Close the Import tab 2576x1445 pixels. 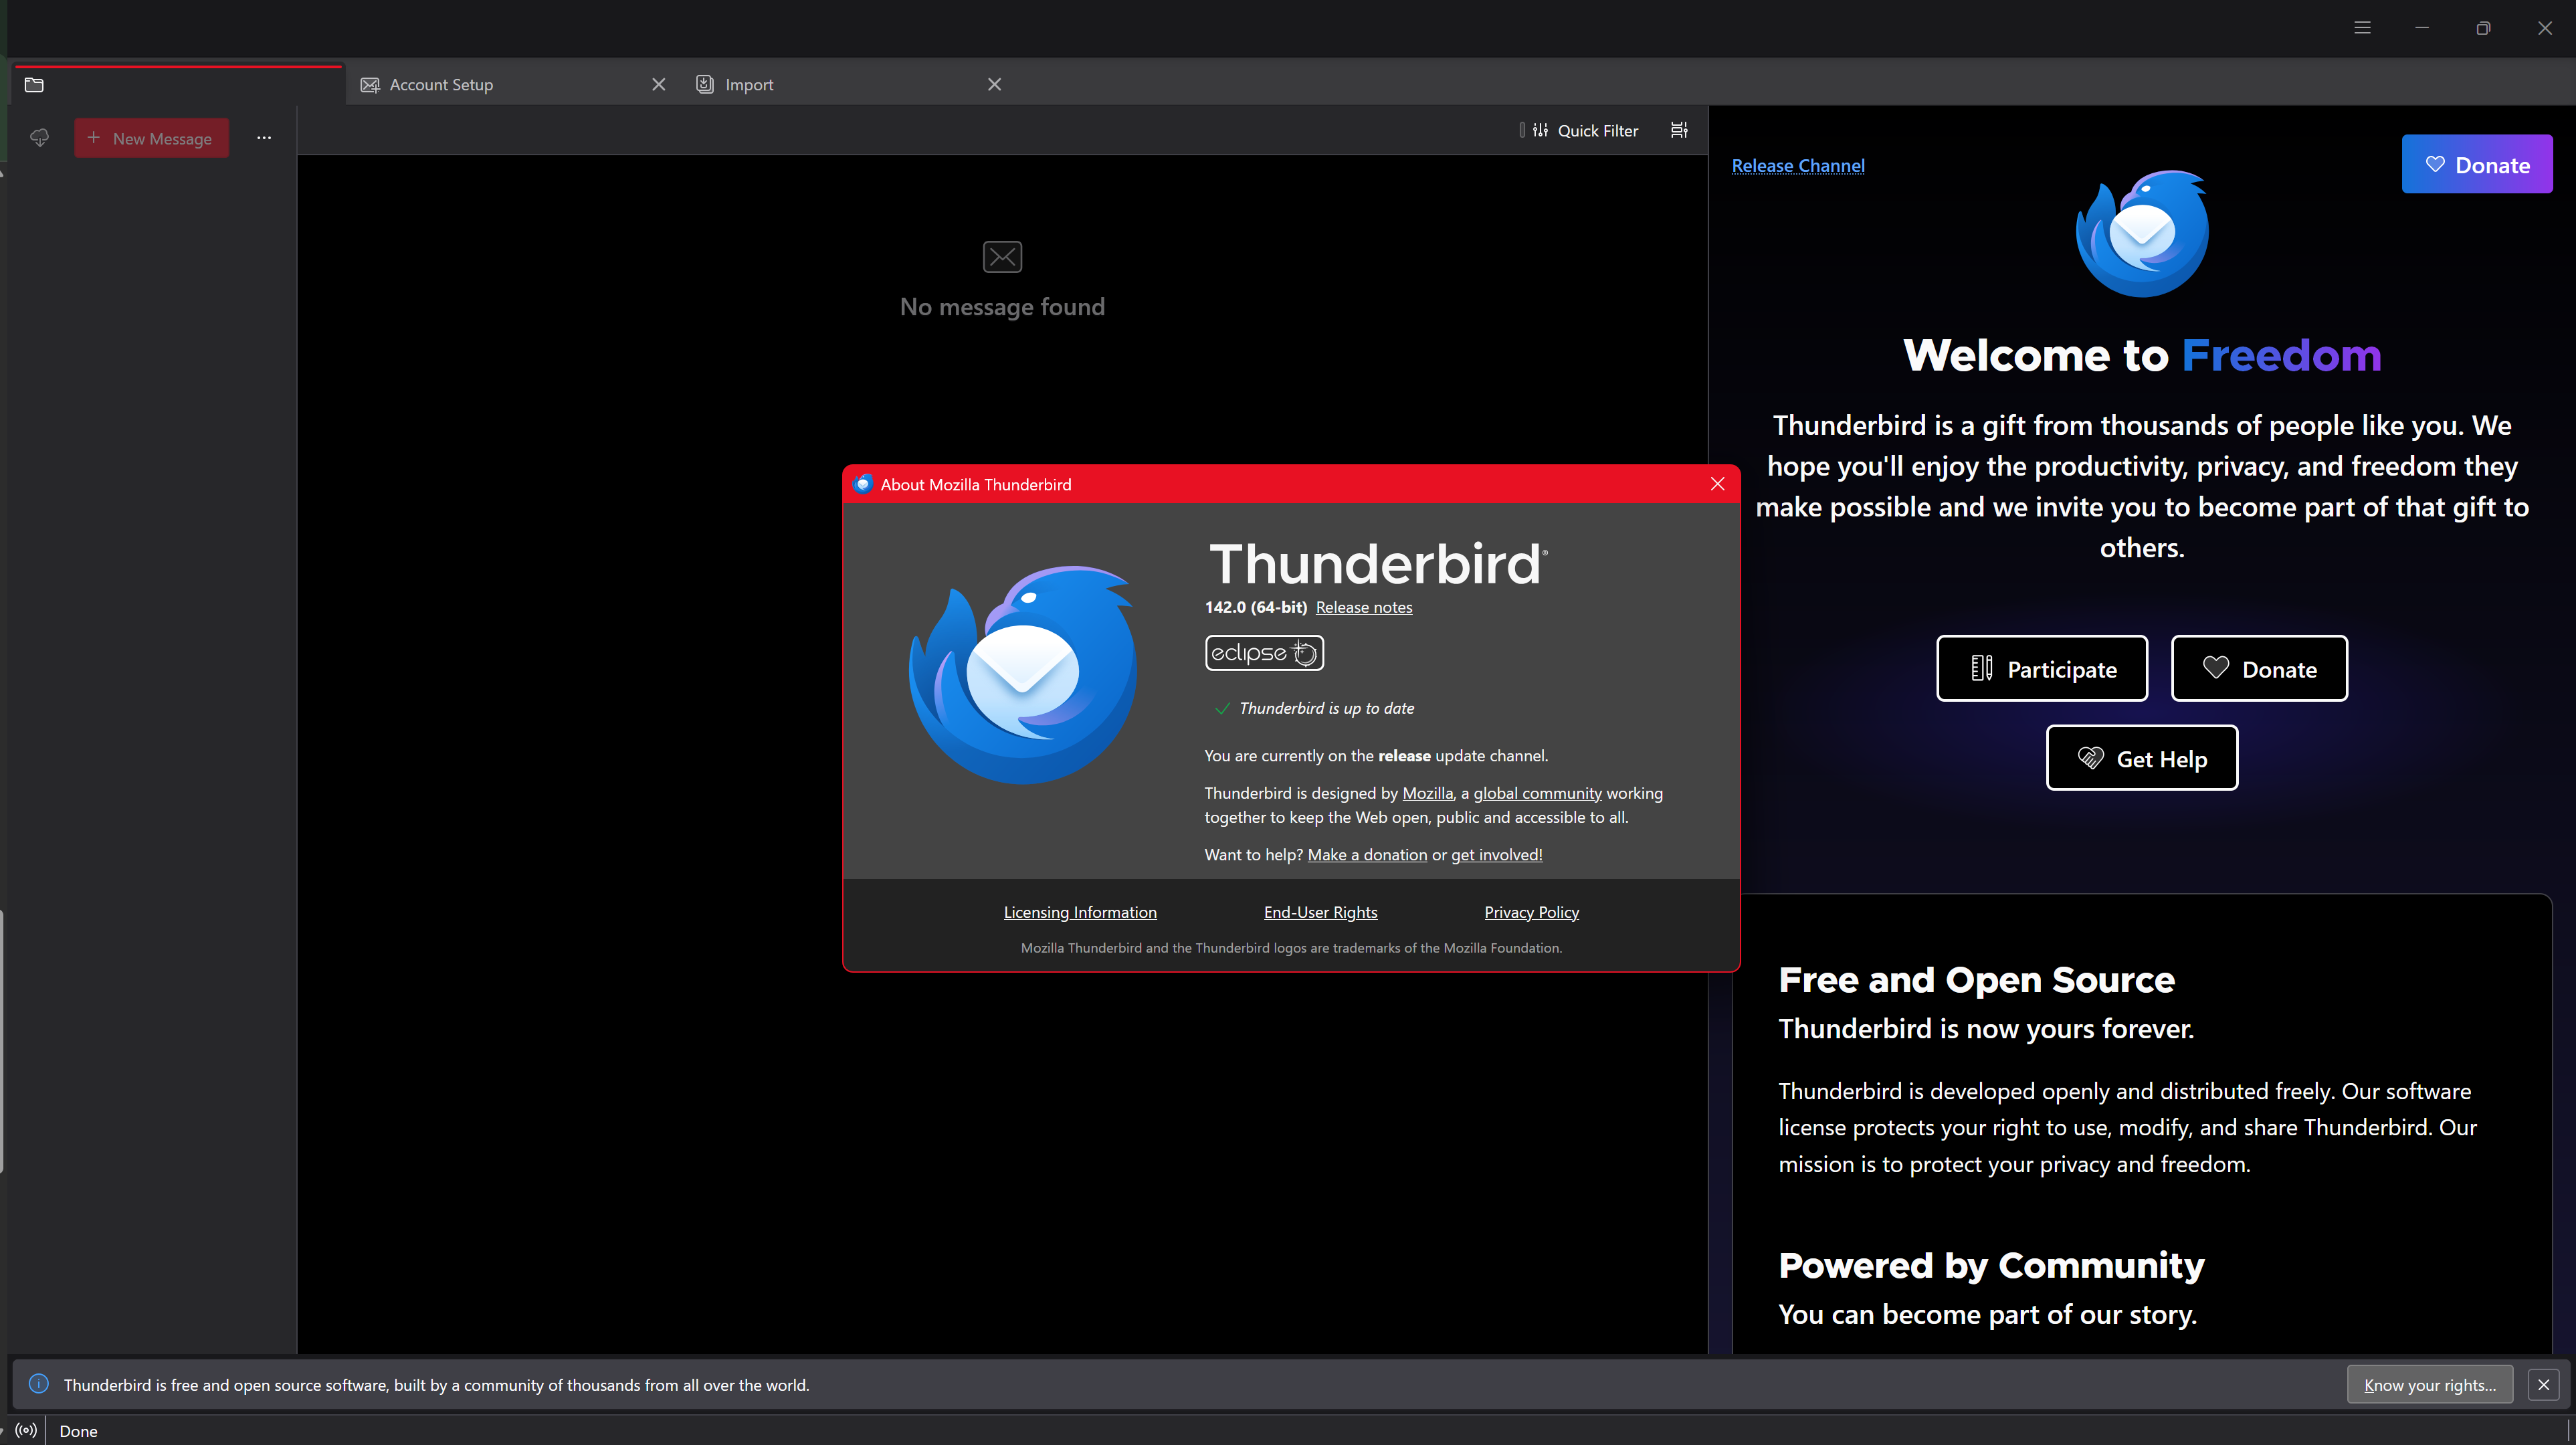(994, 85)
